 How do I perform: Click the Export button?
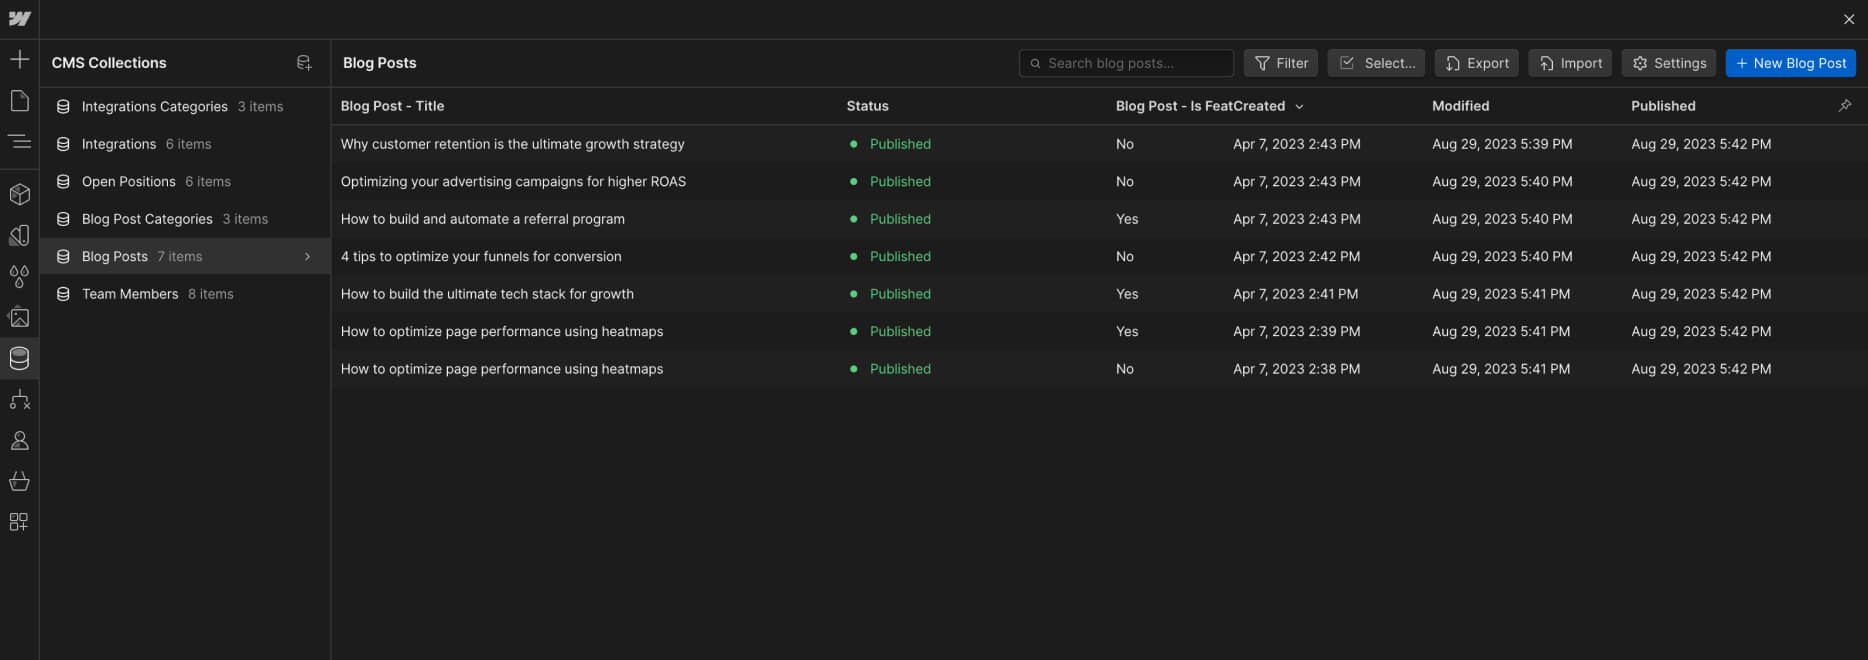coord(1477,63)
